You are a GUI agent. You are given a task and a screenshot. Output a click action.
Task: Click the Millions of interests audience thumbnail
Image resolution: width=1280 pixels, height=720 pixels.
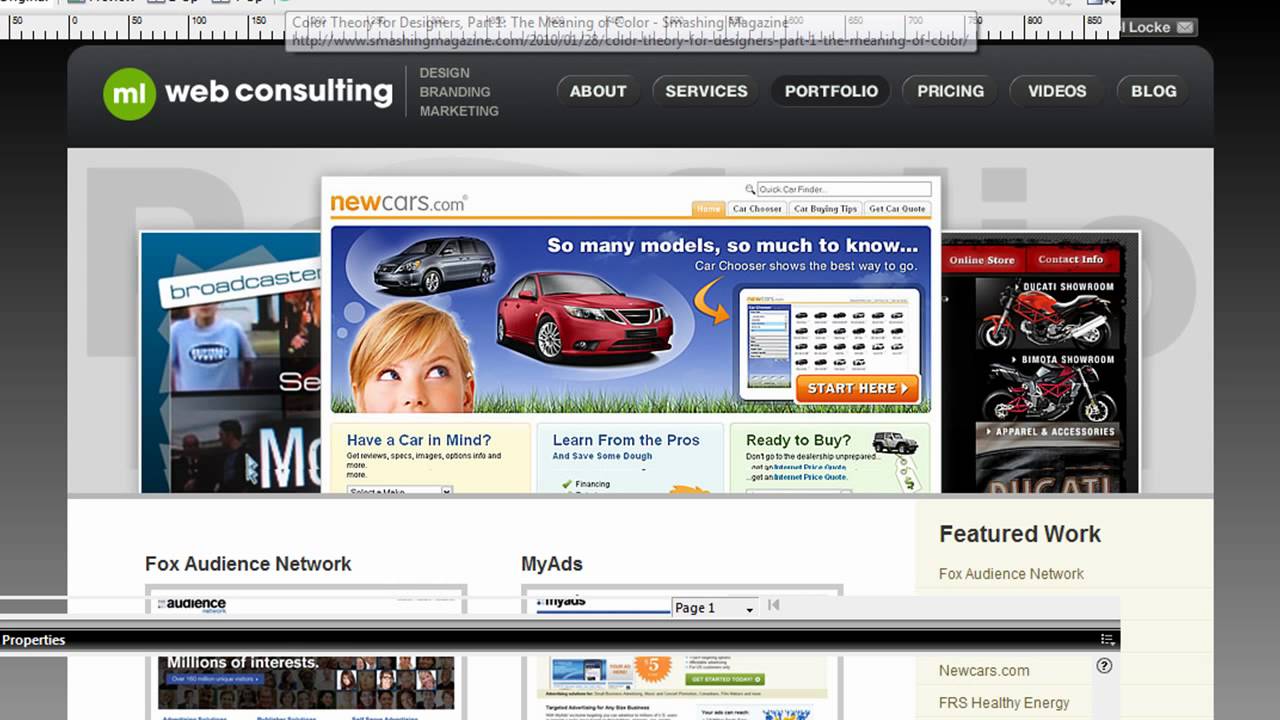(306, 683)
